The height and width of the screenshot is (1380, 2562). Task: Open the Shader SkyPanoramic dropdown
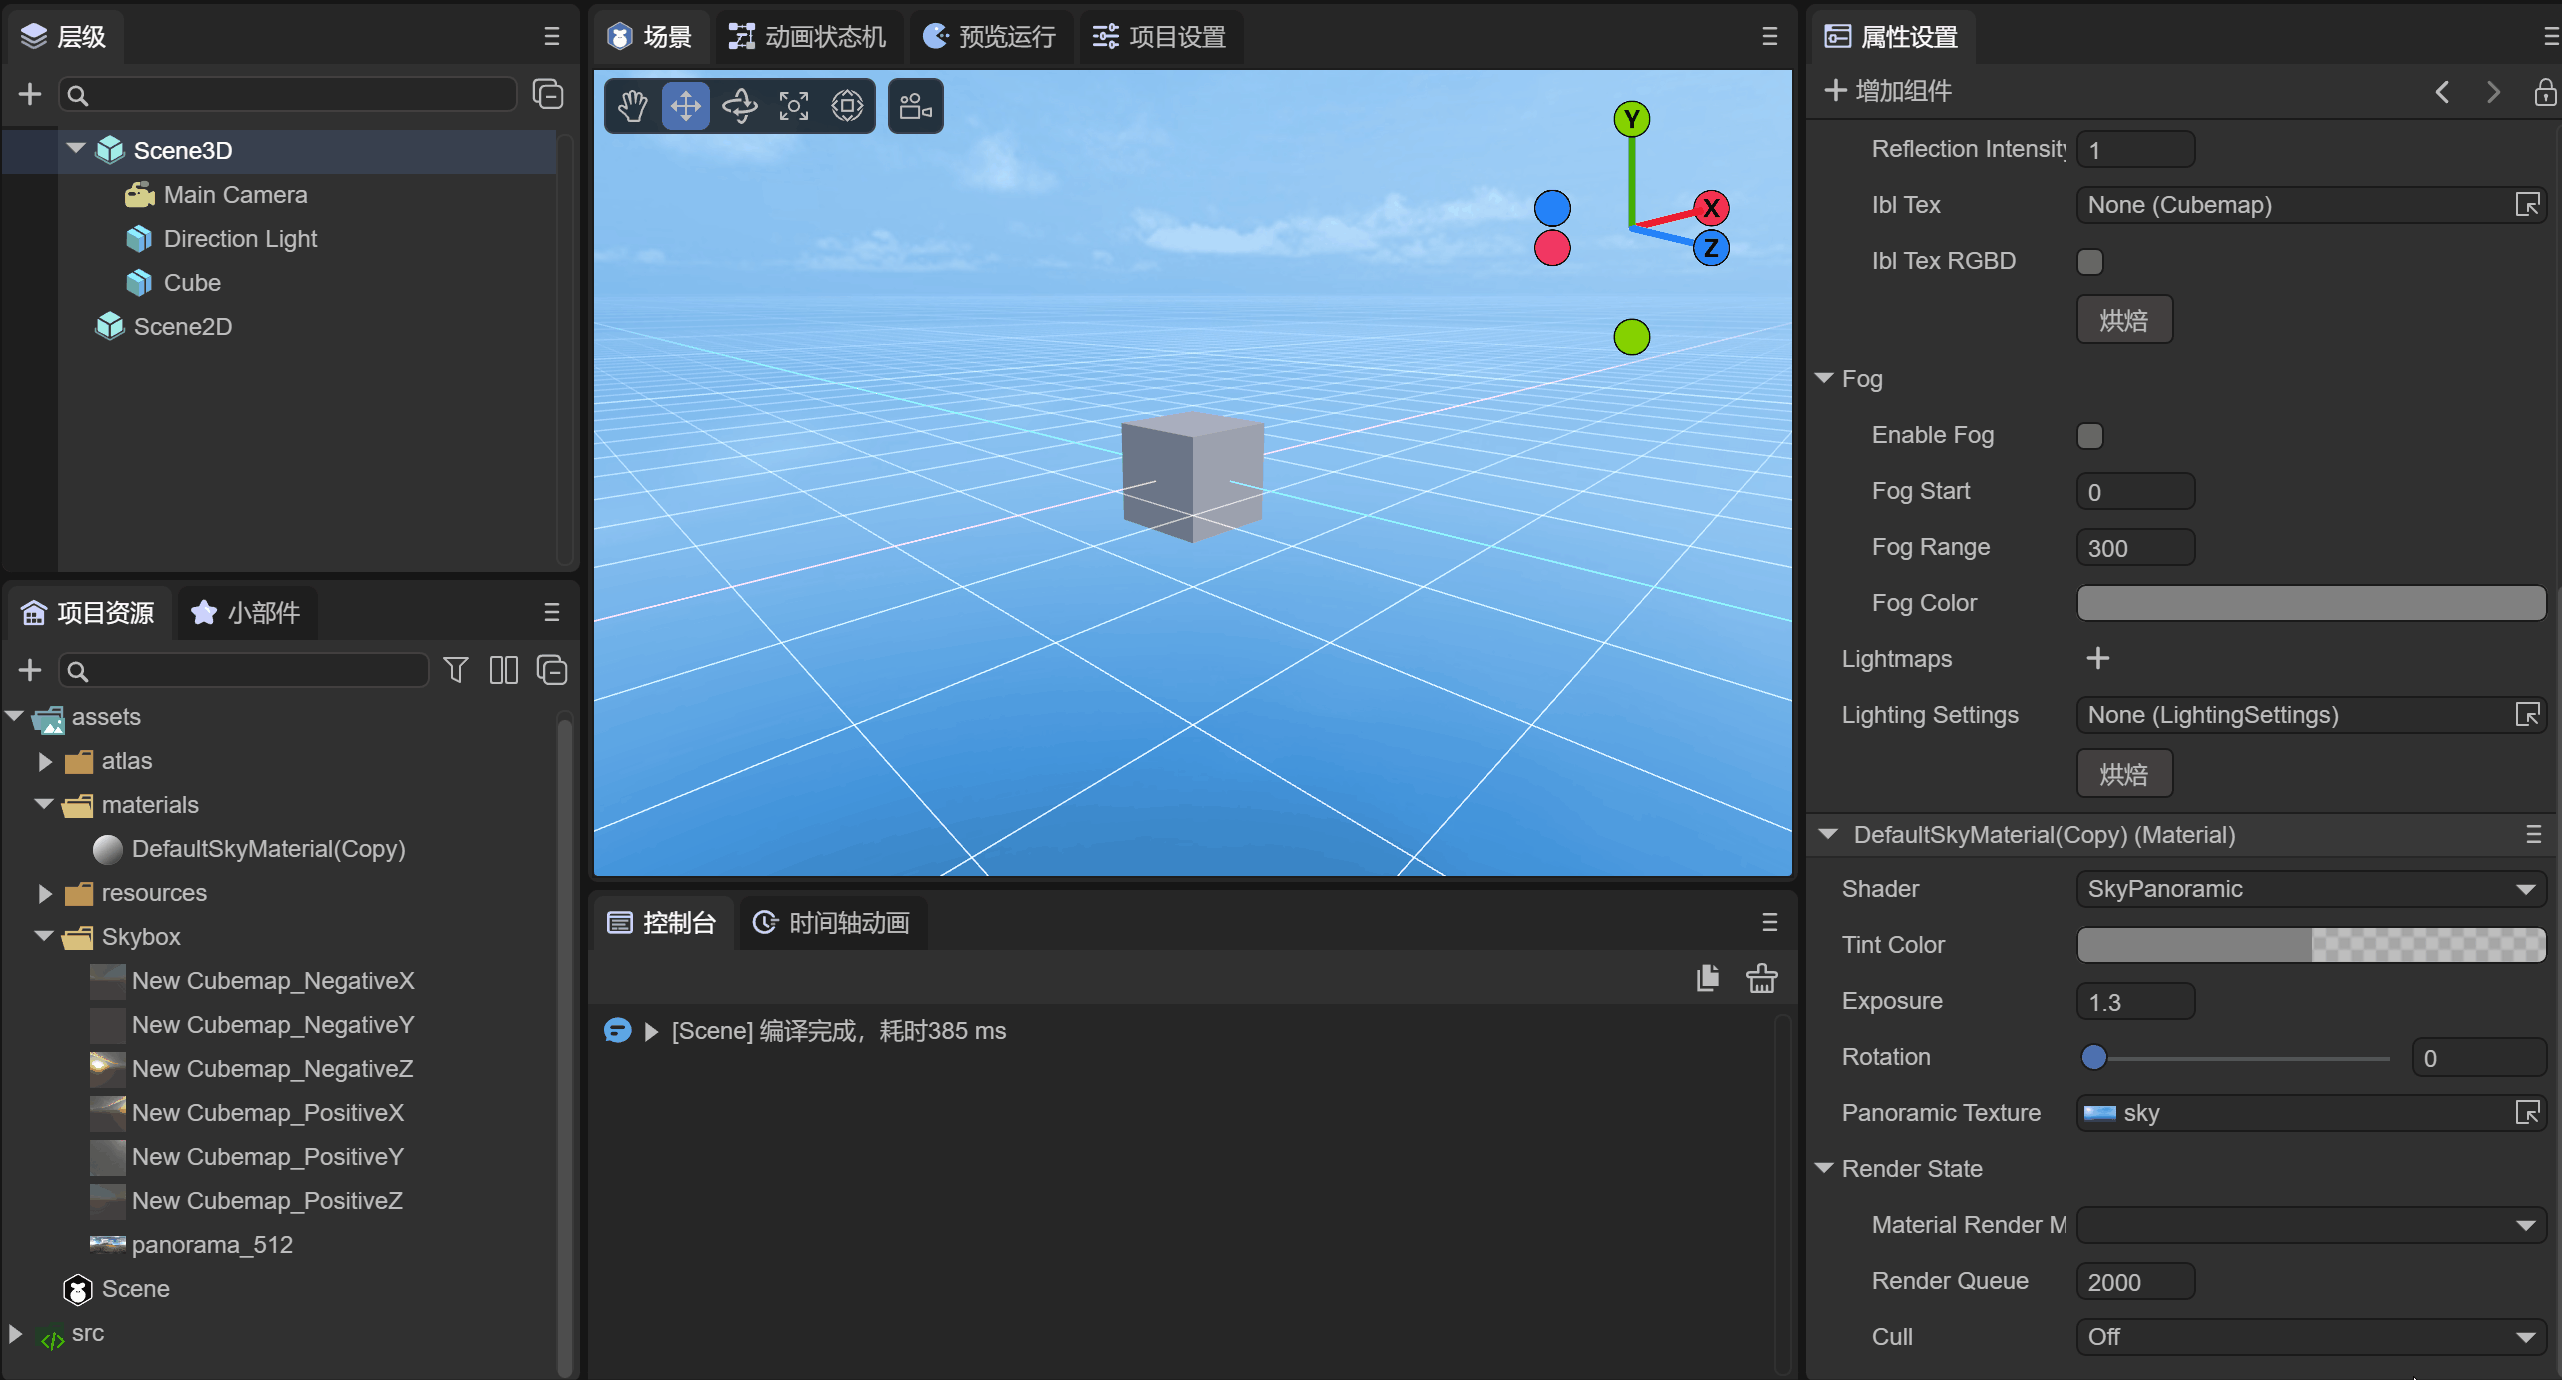click(2310, 889)
